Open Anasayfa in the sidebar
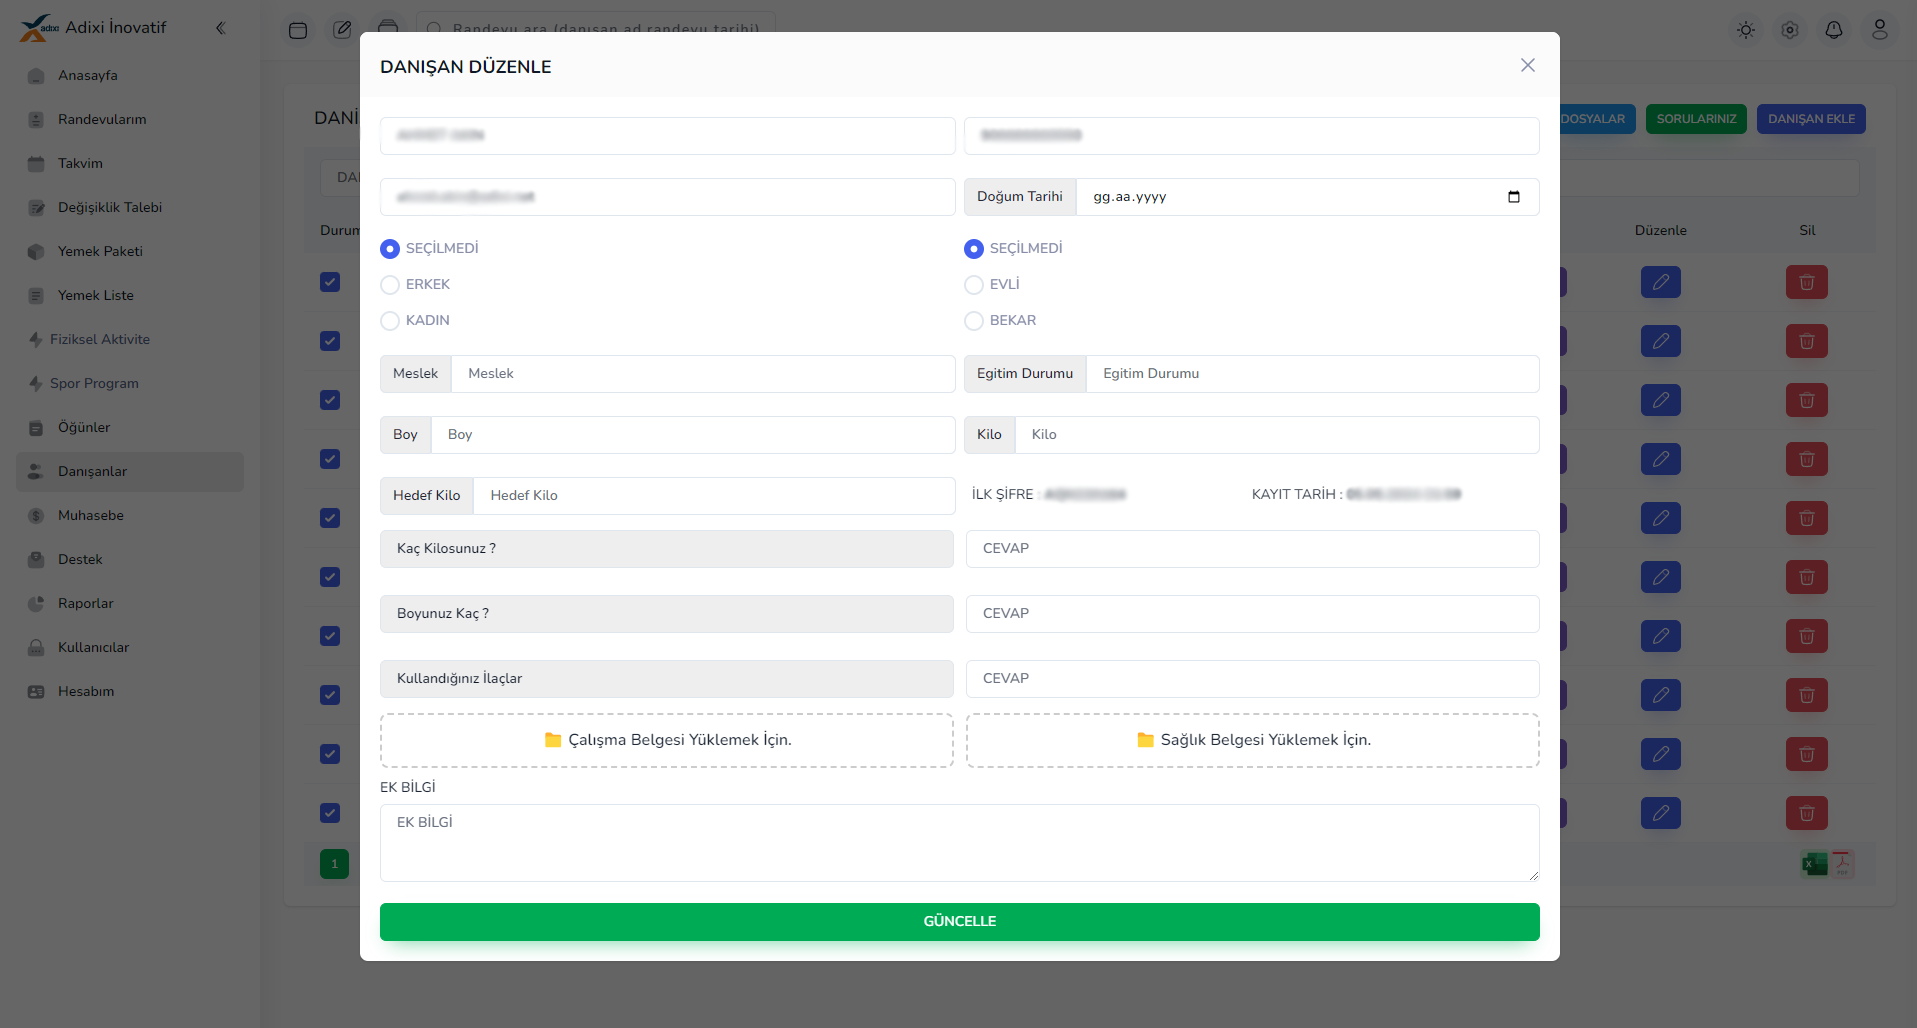The image size is (1917, 1028). [130, 76]
